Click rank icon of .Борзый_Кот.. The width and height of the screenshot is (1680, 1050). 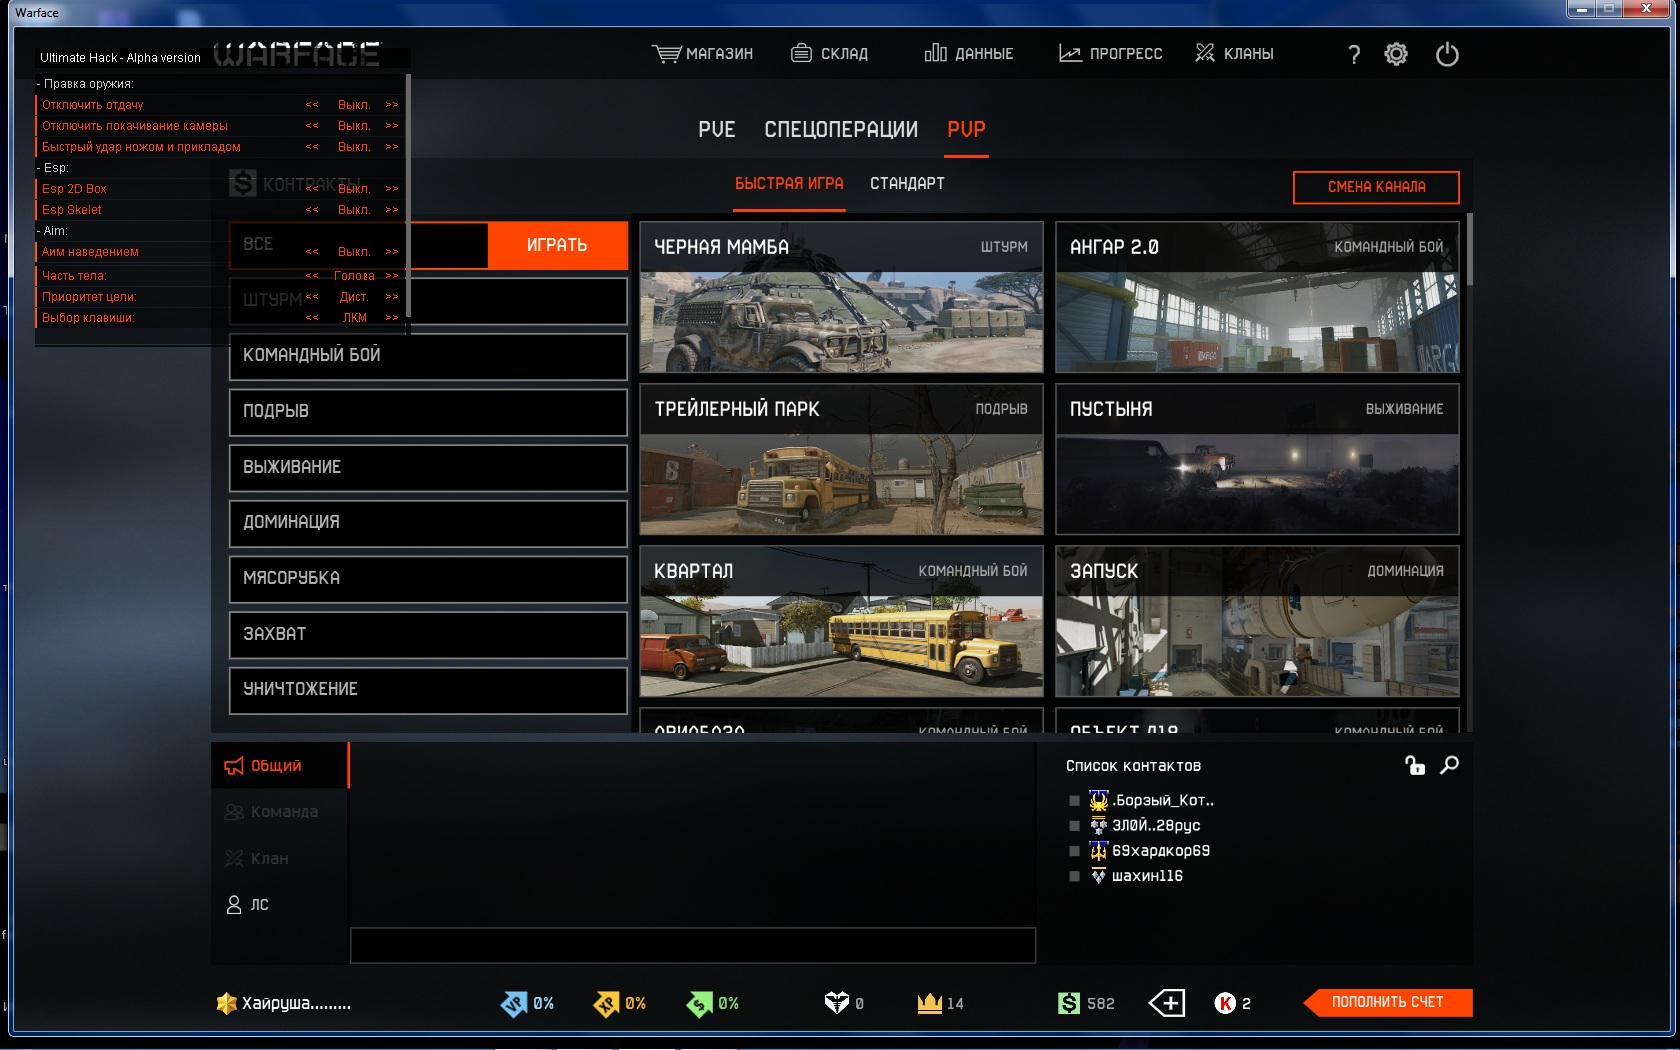point(1099,800)
